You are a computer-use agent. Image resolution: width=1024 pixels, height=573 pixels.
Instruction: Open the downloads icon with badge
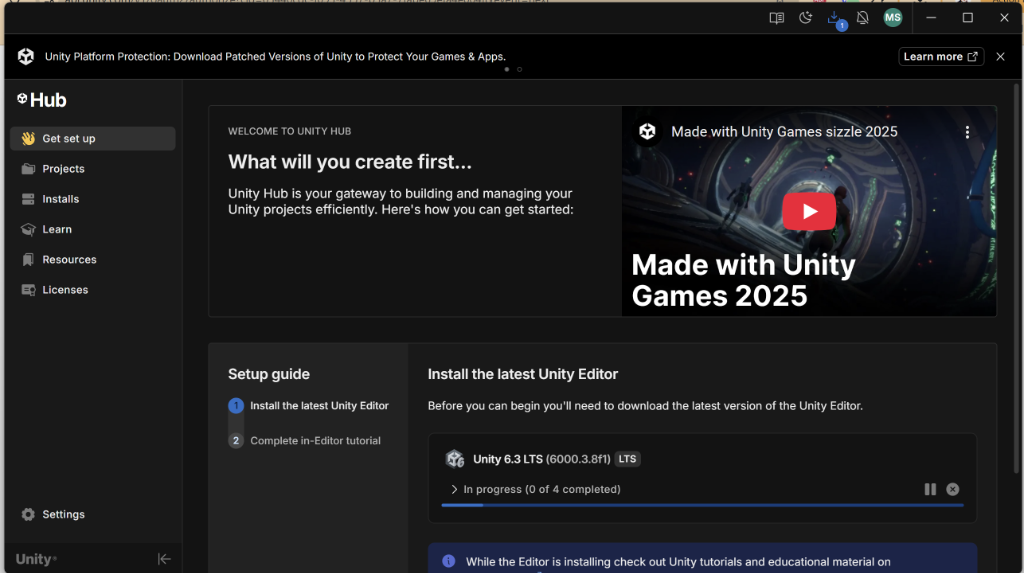pos(835,19)
